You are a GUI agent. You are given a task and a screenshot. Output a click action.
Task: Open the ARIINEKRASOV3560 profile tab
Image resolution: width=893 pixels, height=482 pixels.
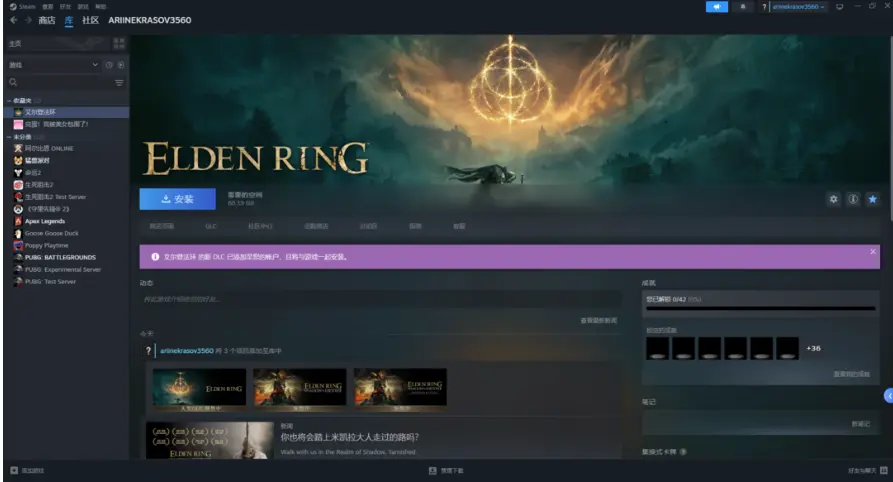pyautogui.click(x=150, y=20)
